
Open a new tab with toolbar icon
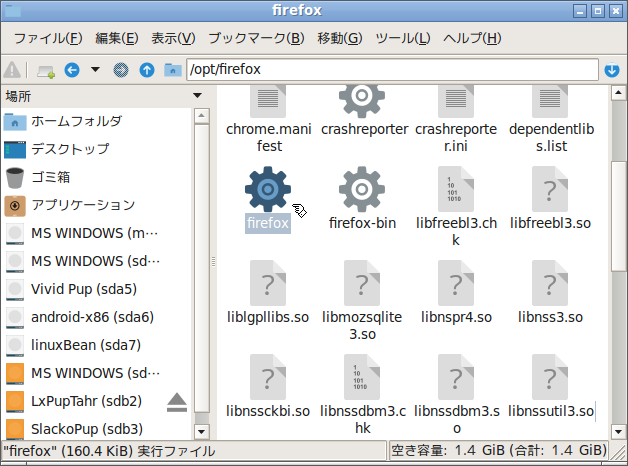(46, 71)
